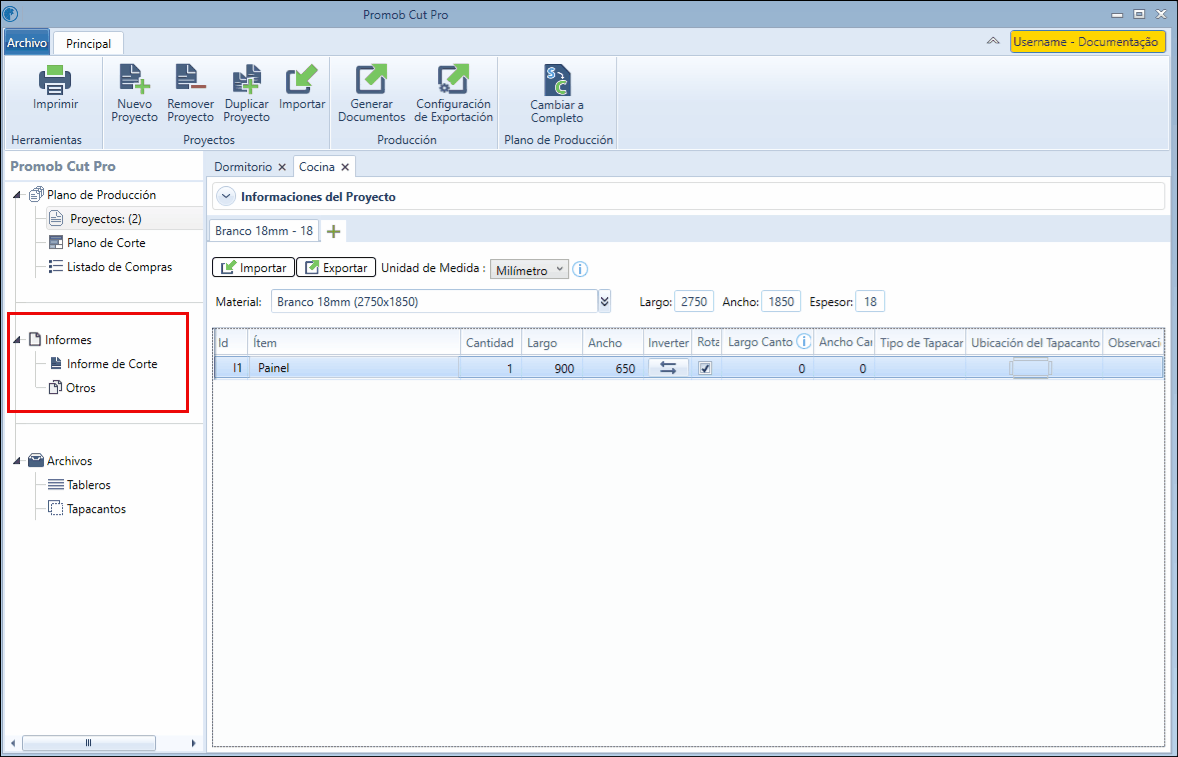Select the Cocina project tab

pos(317,167)
